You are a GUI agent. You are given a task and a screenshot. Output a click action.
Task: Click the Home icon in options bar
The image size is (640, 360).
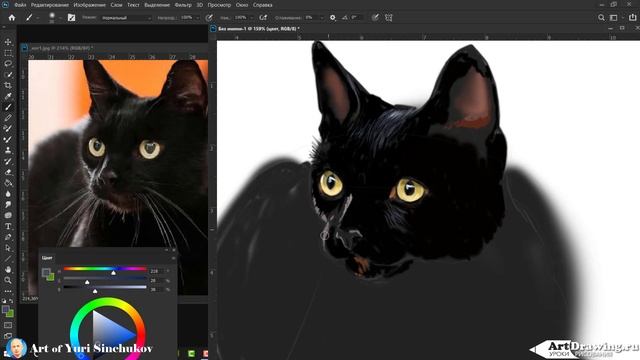[x=12, y=18]
